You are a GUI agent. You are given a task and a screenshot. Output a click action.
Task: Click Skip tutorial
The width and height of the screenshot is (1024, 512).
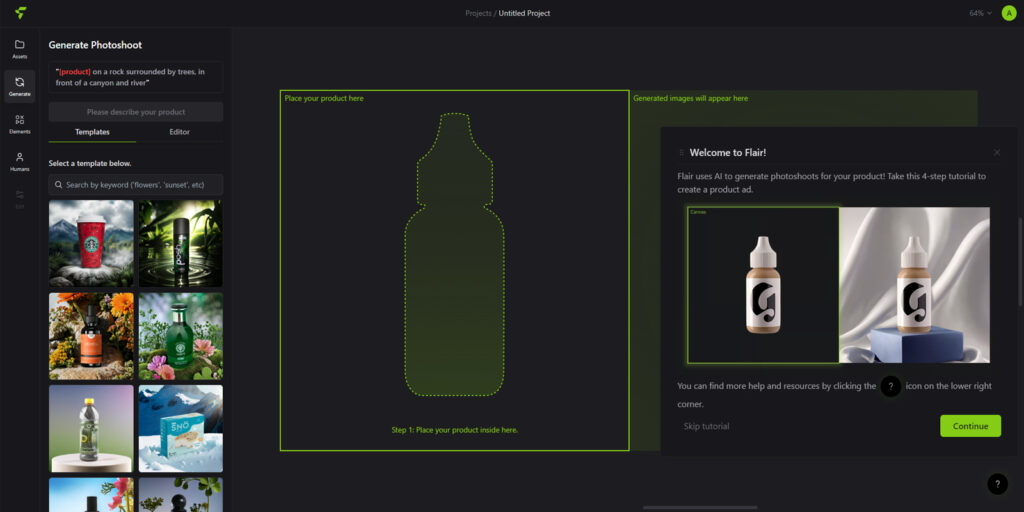click(x=707, y=426)
